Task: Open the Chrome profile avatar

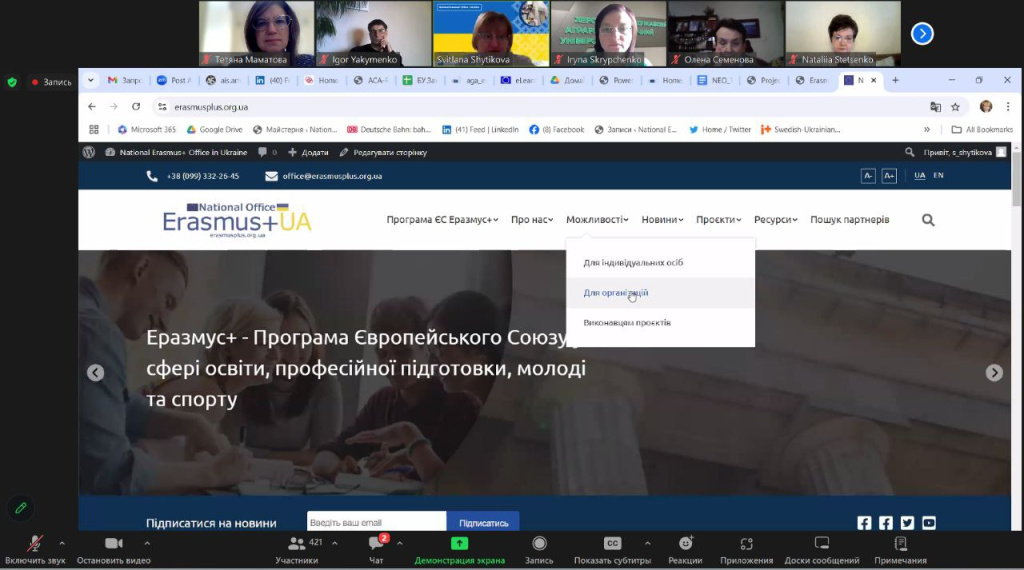Action: pyautogui.click(x=985, y=106)
